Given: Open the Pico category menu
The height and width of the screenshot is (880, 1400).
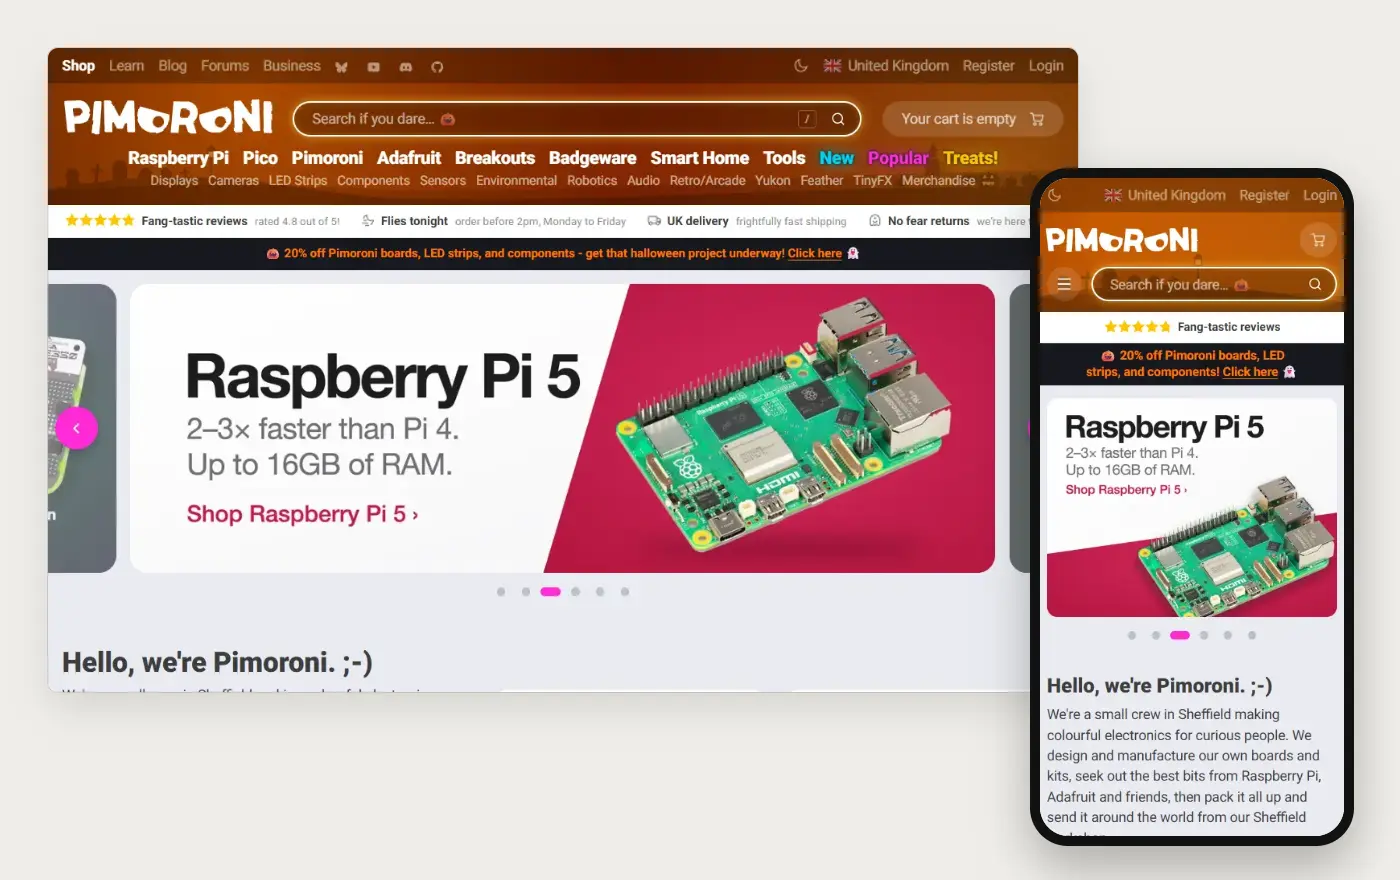Looking at the screenshot, I should pos(260,158).
